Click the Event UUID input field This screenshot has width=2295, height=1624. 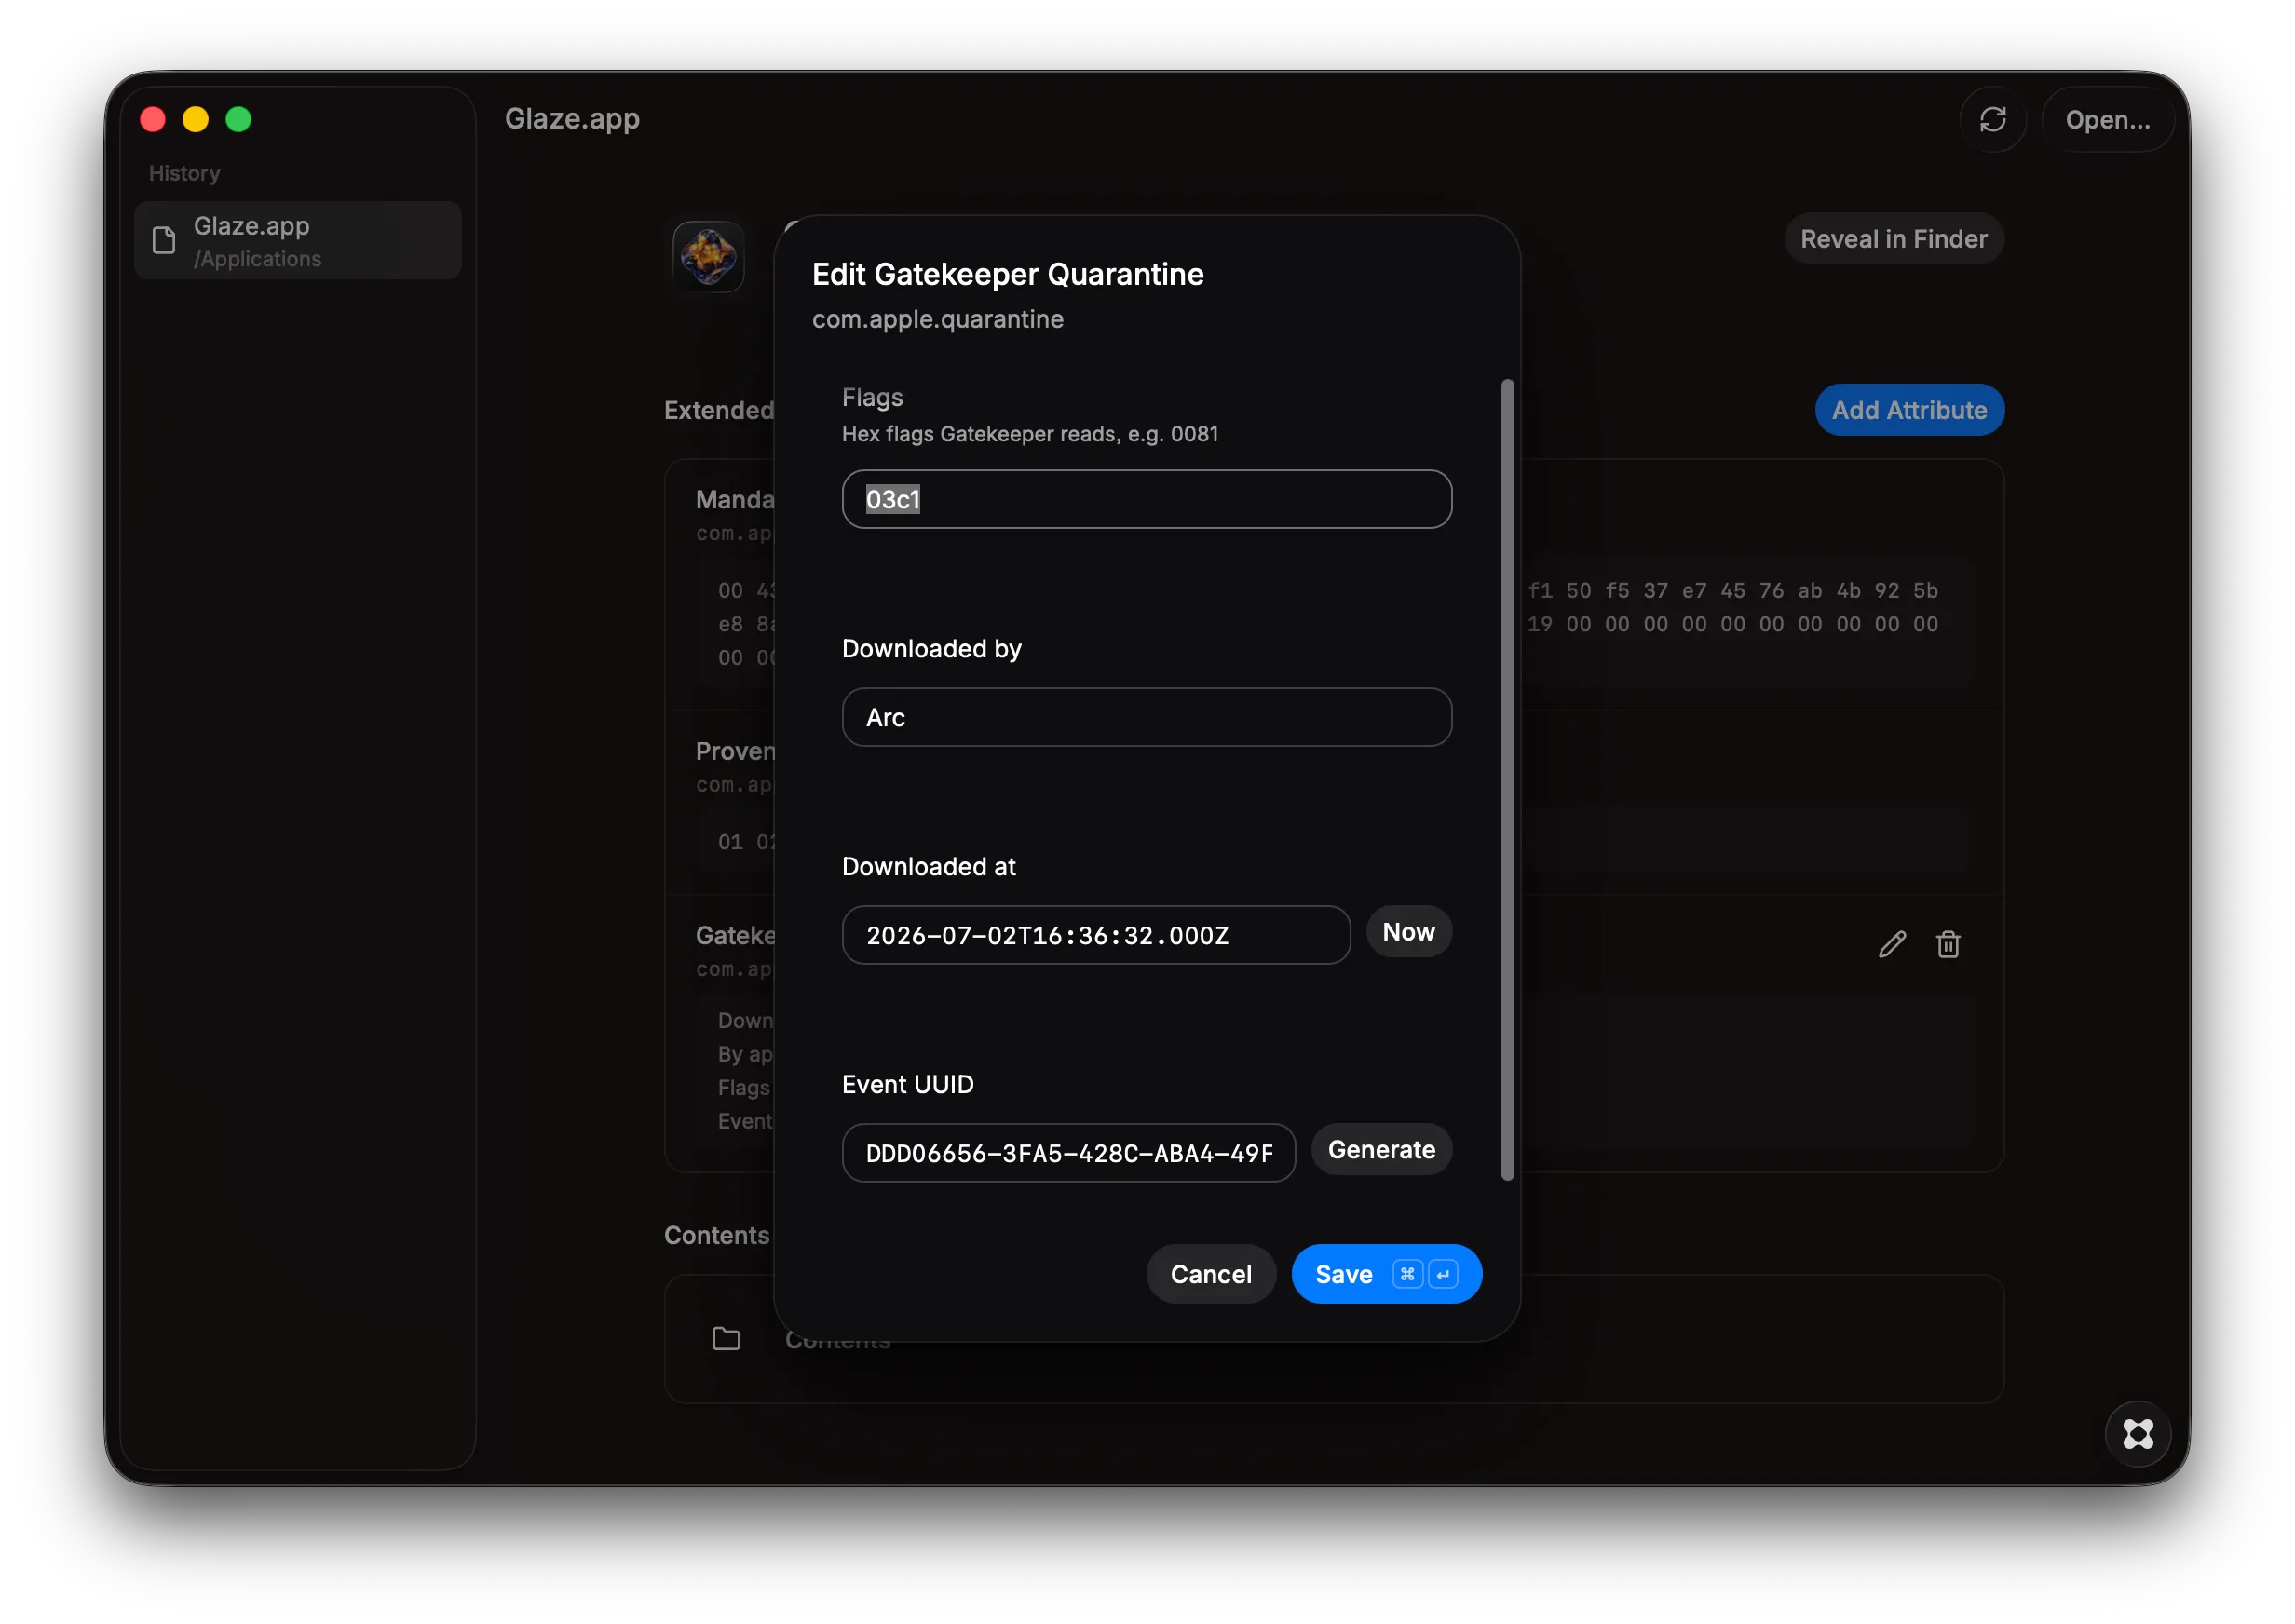tap(1068, 1153)
